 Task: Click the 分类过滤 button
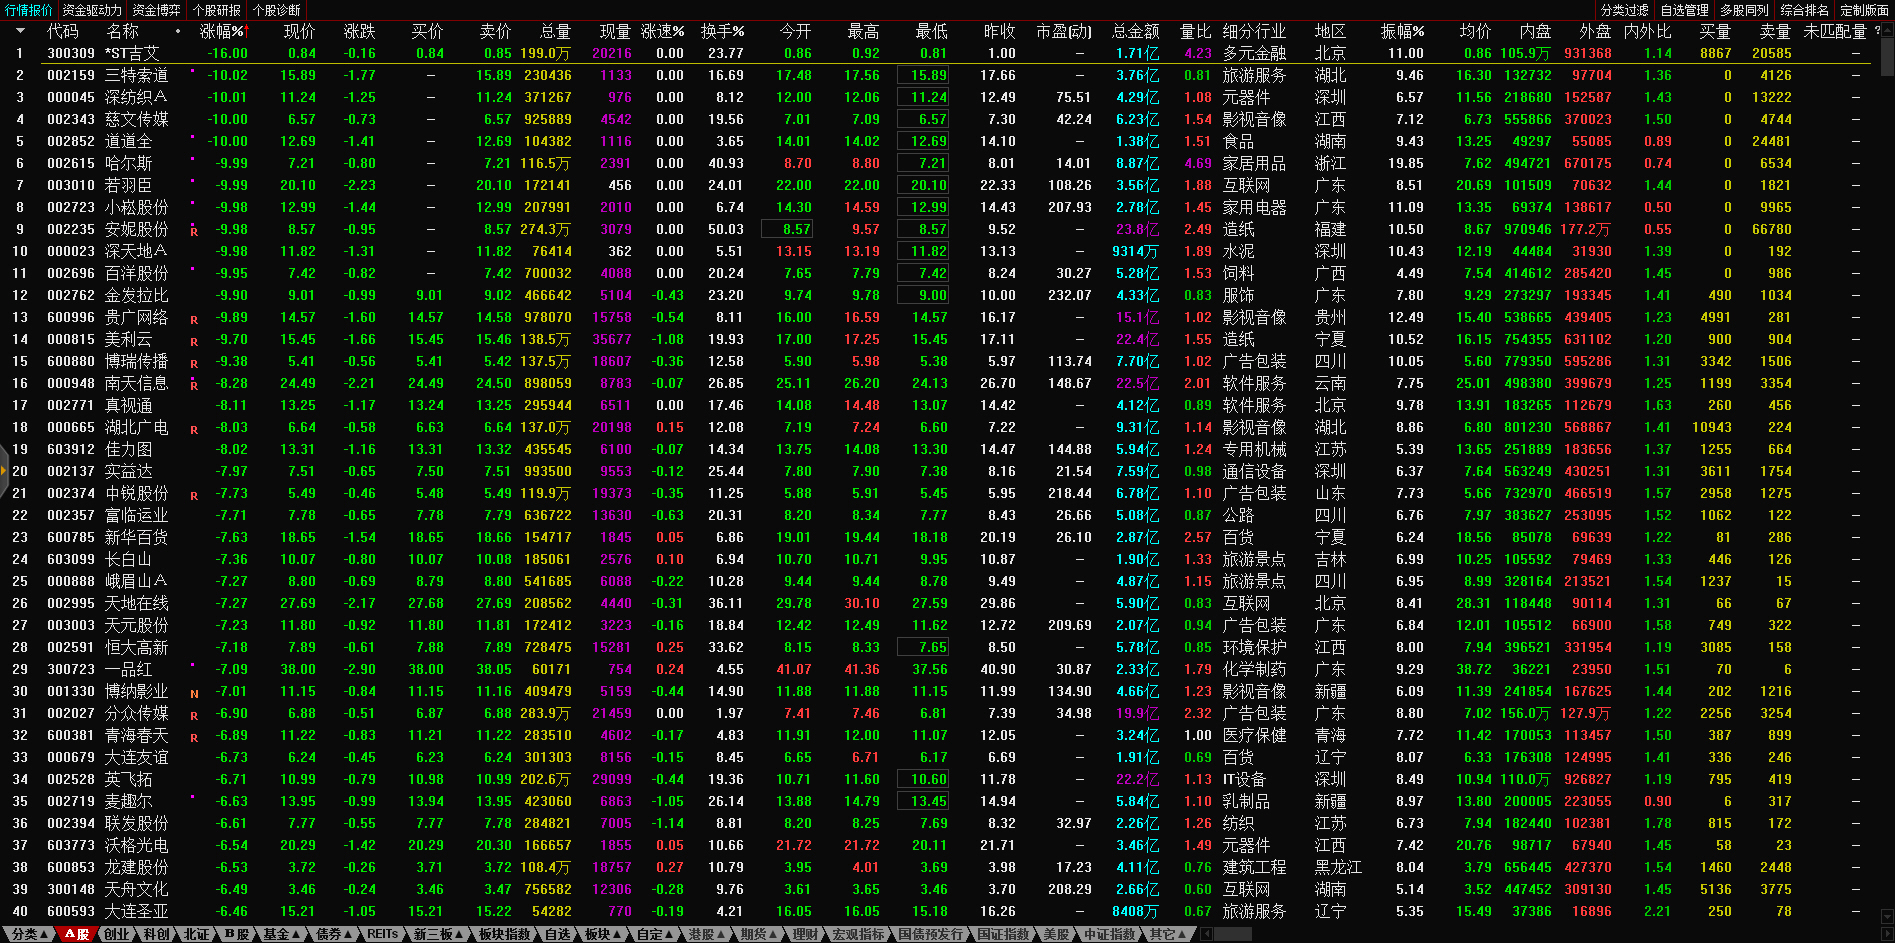[x=1624, y=10]
